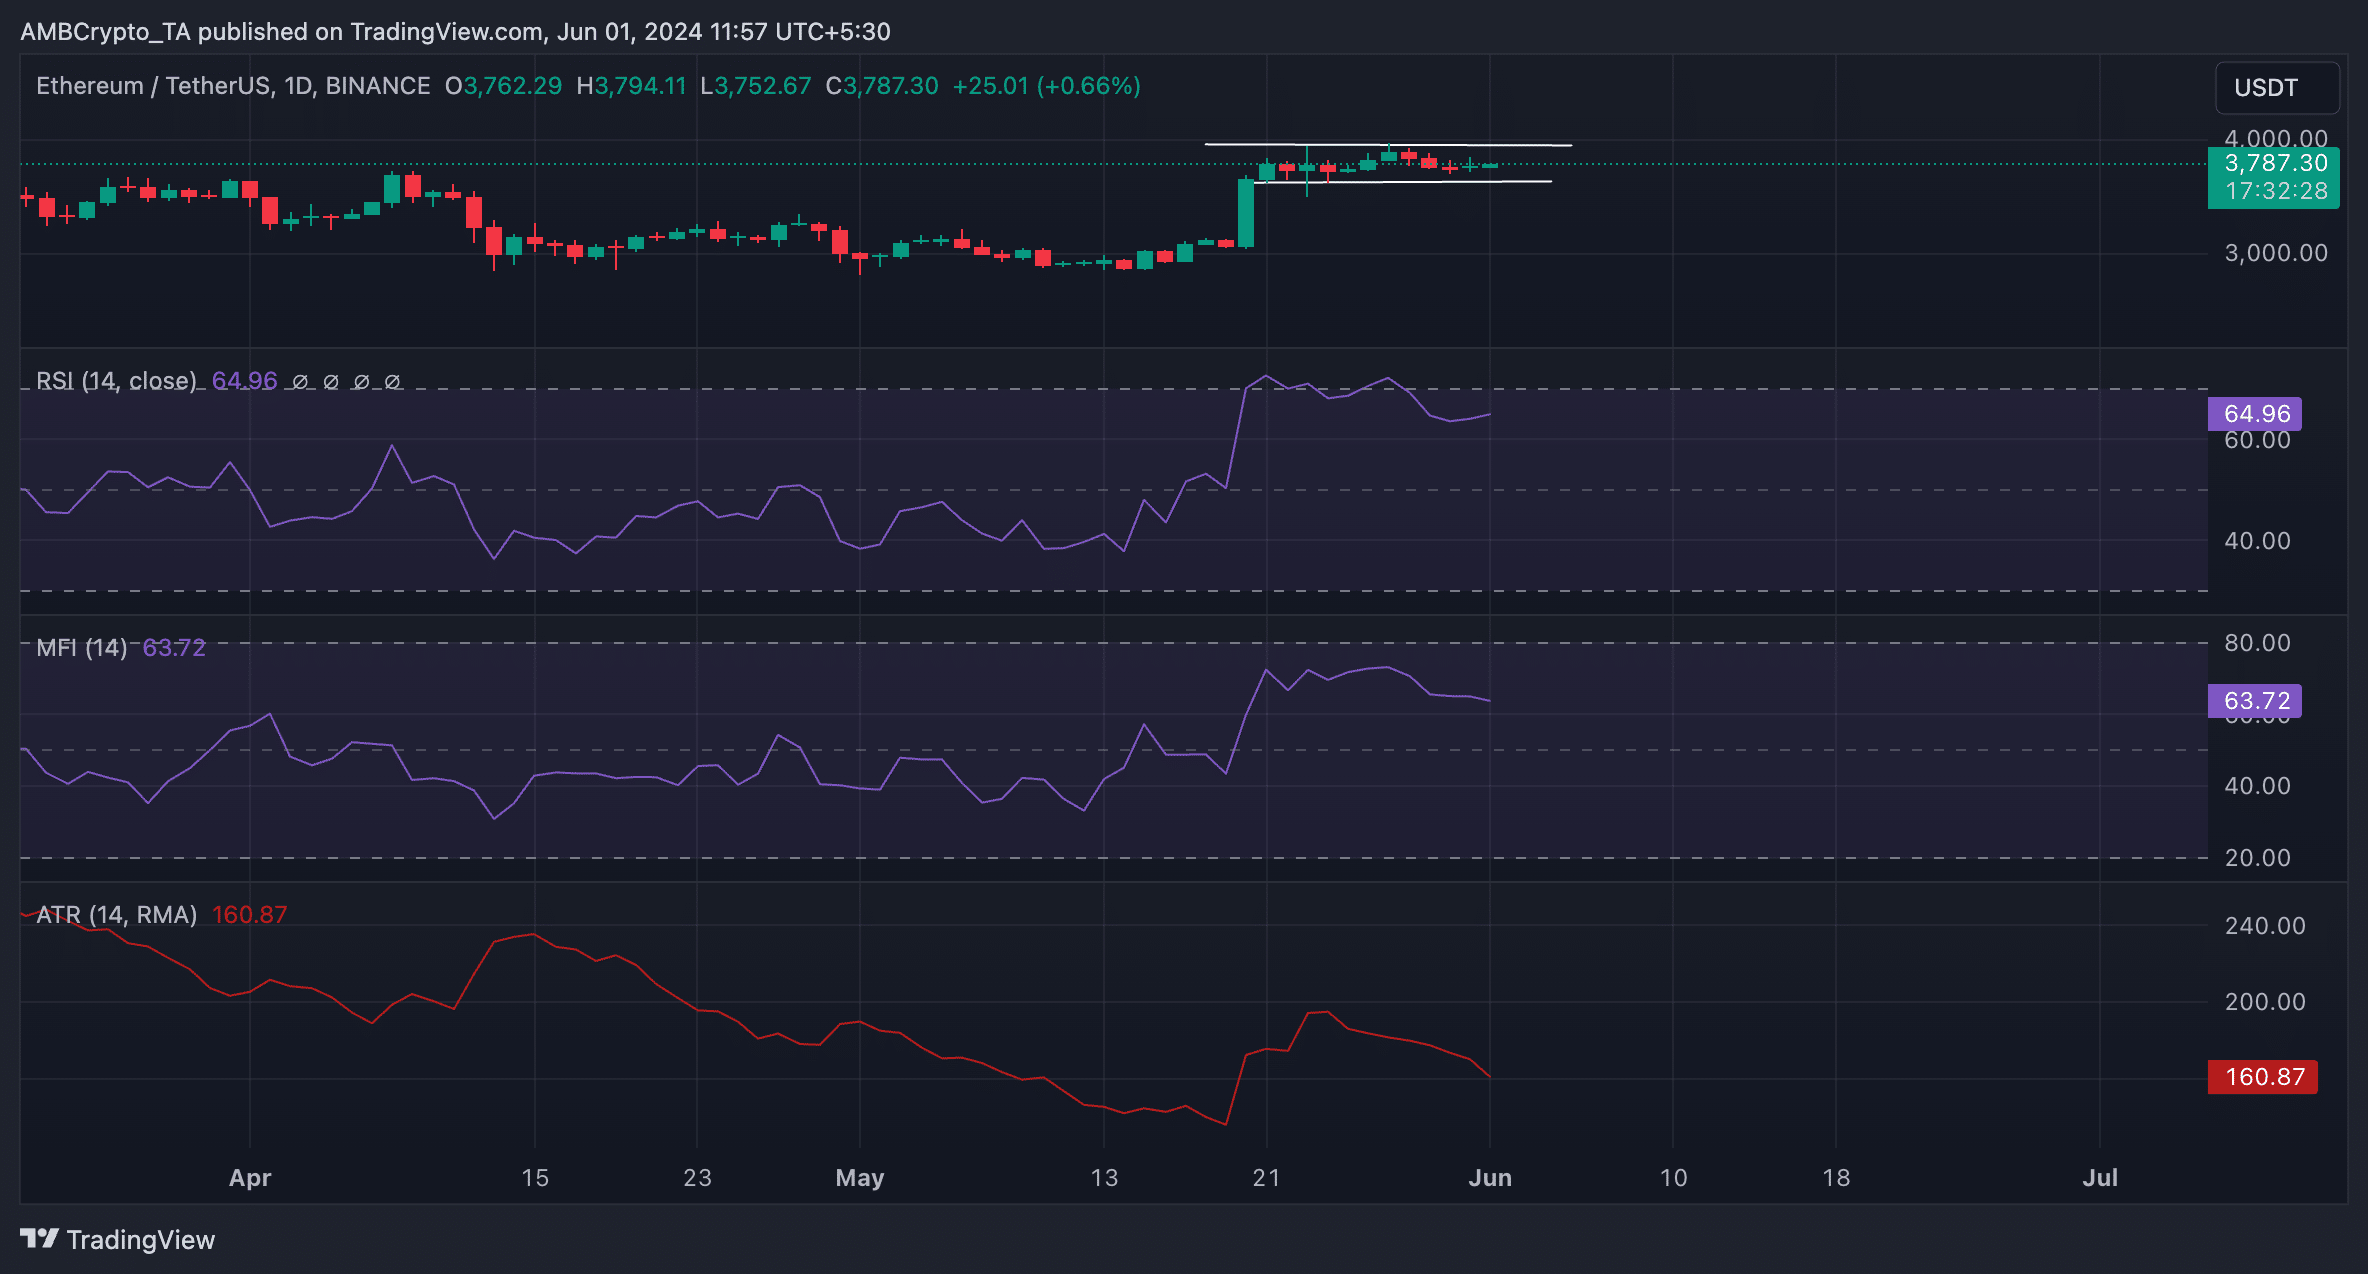Click the MFI legend value 63.72

pos(174,648)
